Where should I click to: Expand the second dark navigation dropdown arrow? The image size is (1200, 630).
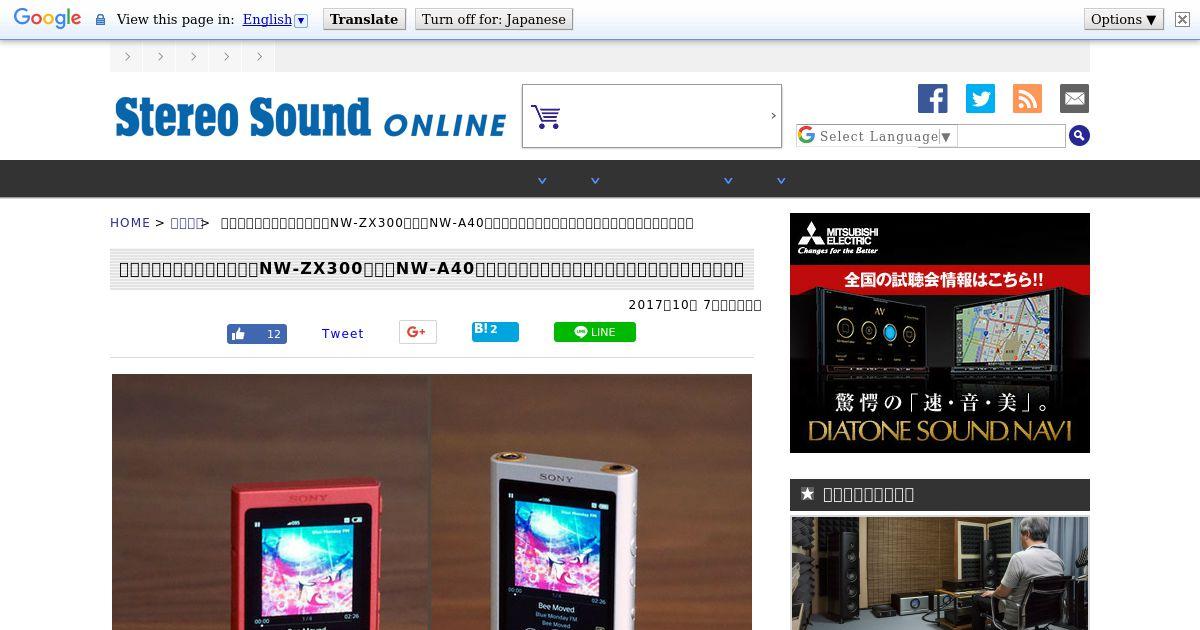pyautogui.click(x=595, y=181)
